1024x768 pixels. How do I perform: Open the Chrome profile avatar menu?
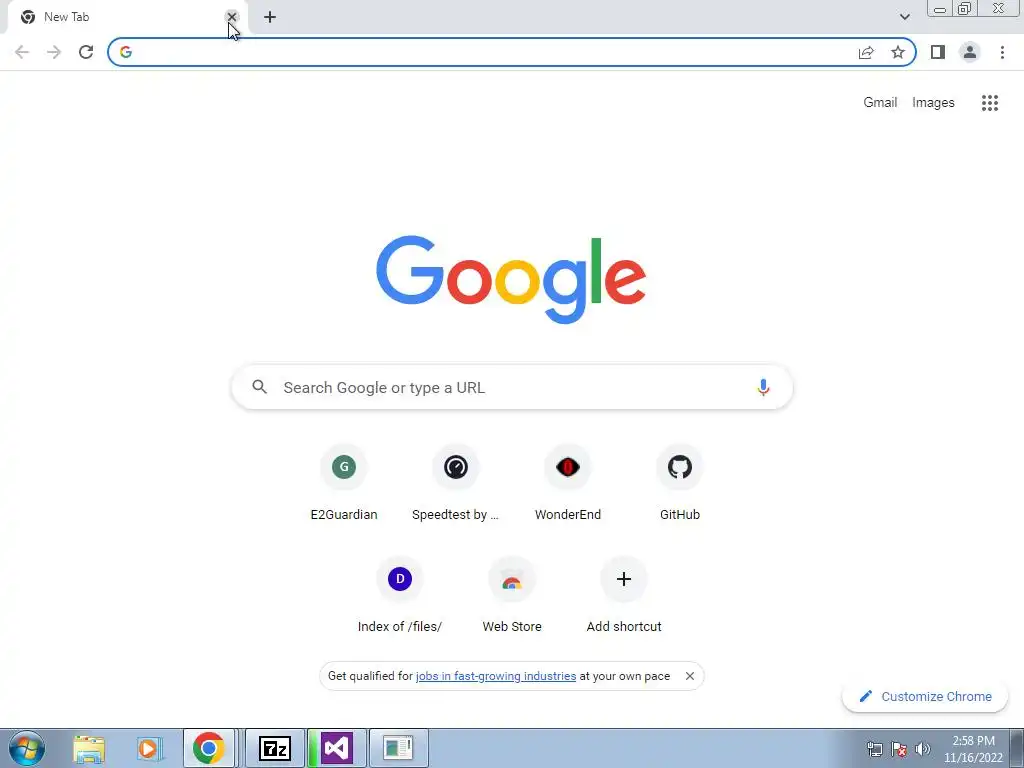click(x=970, y=52)
